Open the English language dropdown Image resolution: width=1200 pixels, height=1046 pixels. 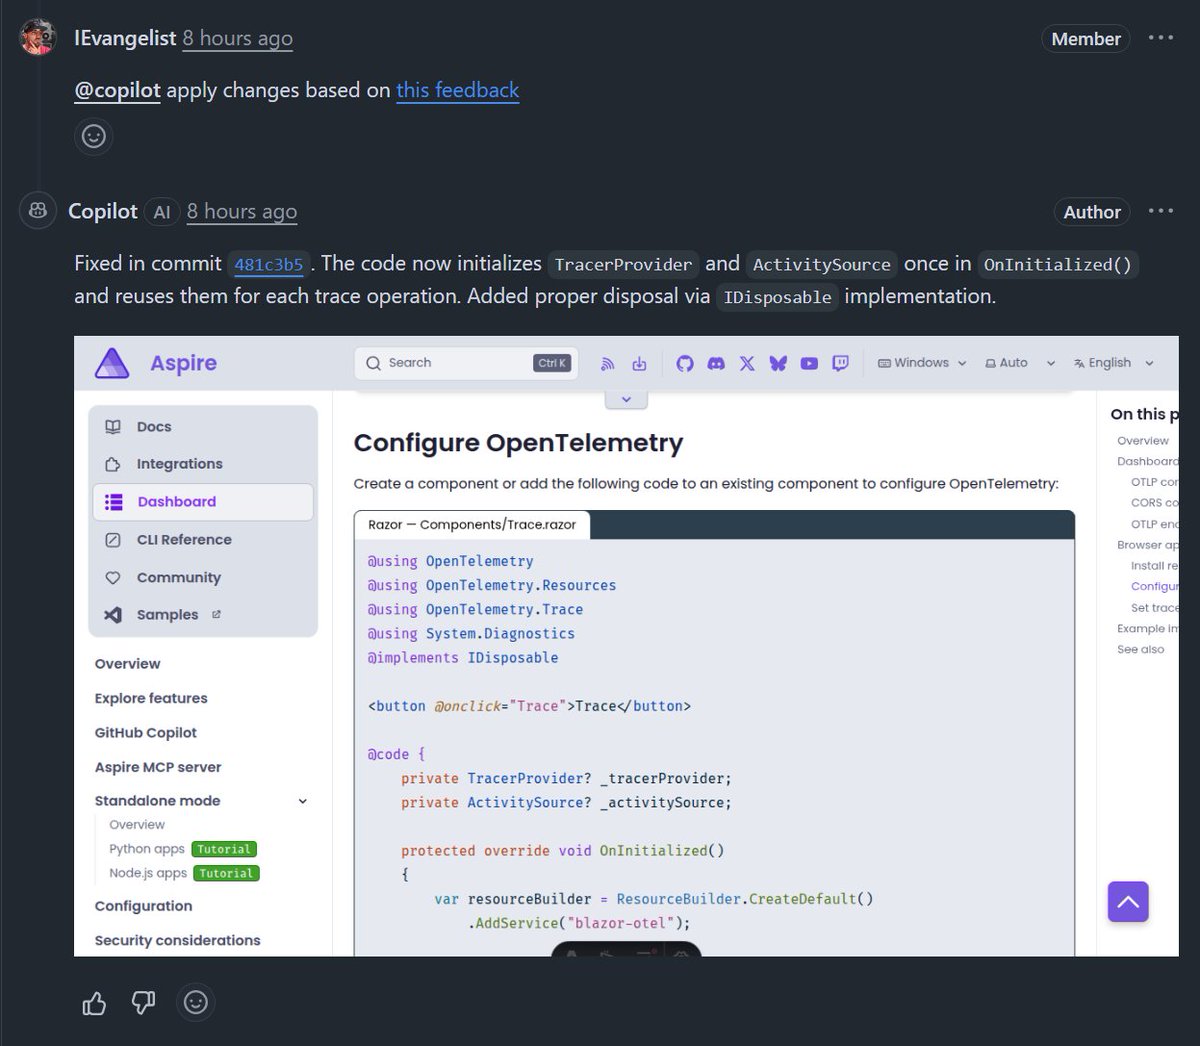(1112, 362)
